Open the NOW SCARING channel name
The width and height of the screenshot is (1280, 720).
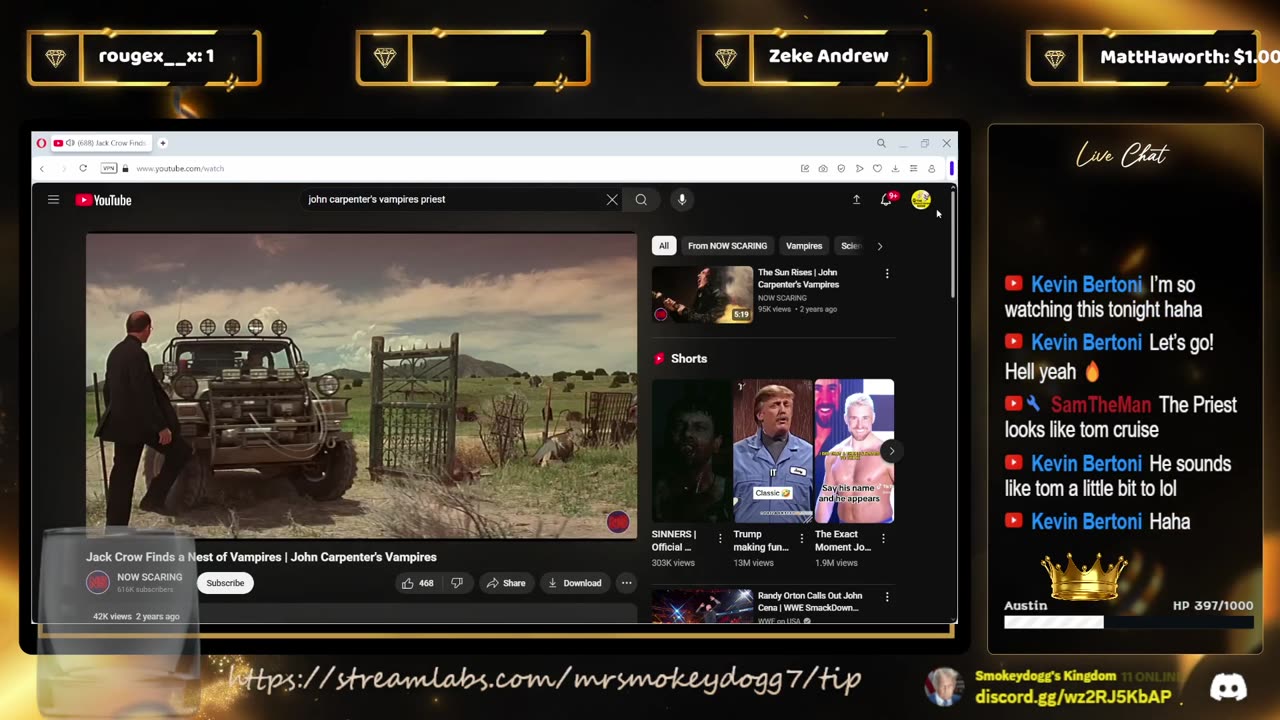tap(150, 577)
